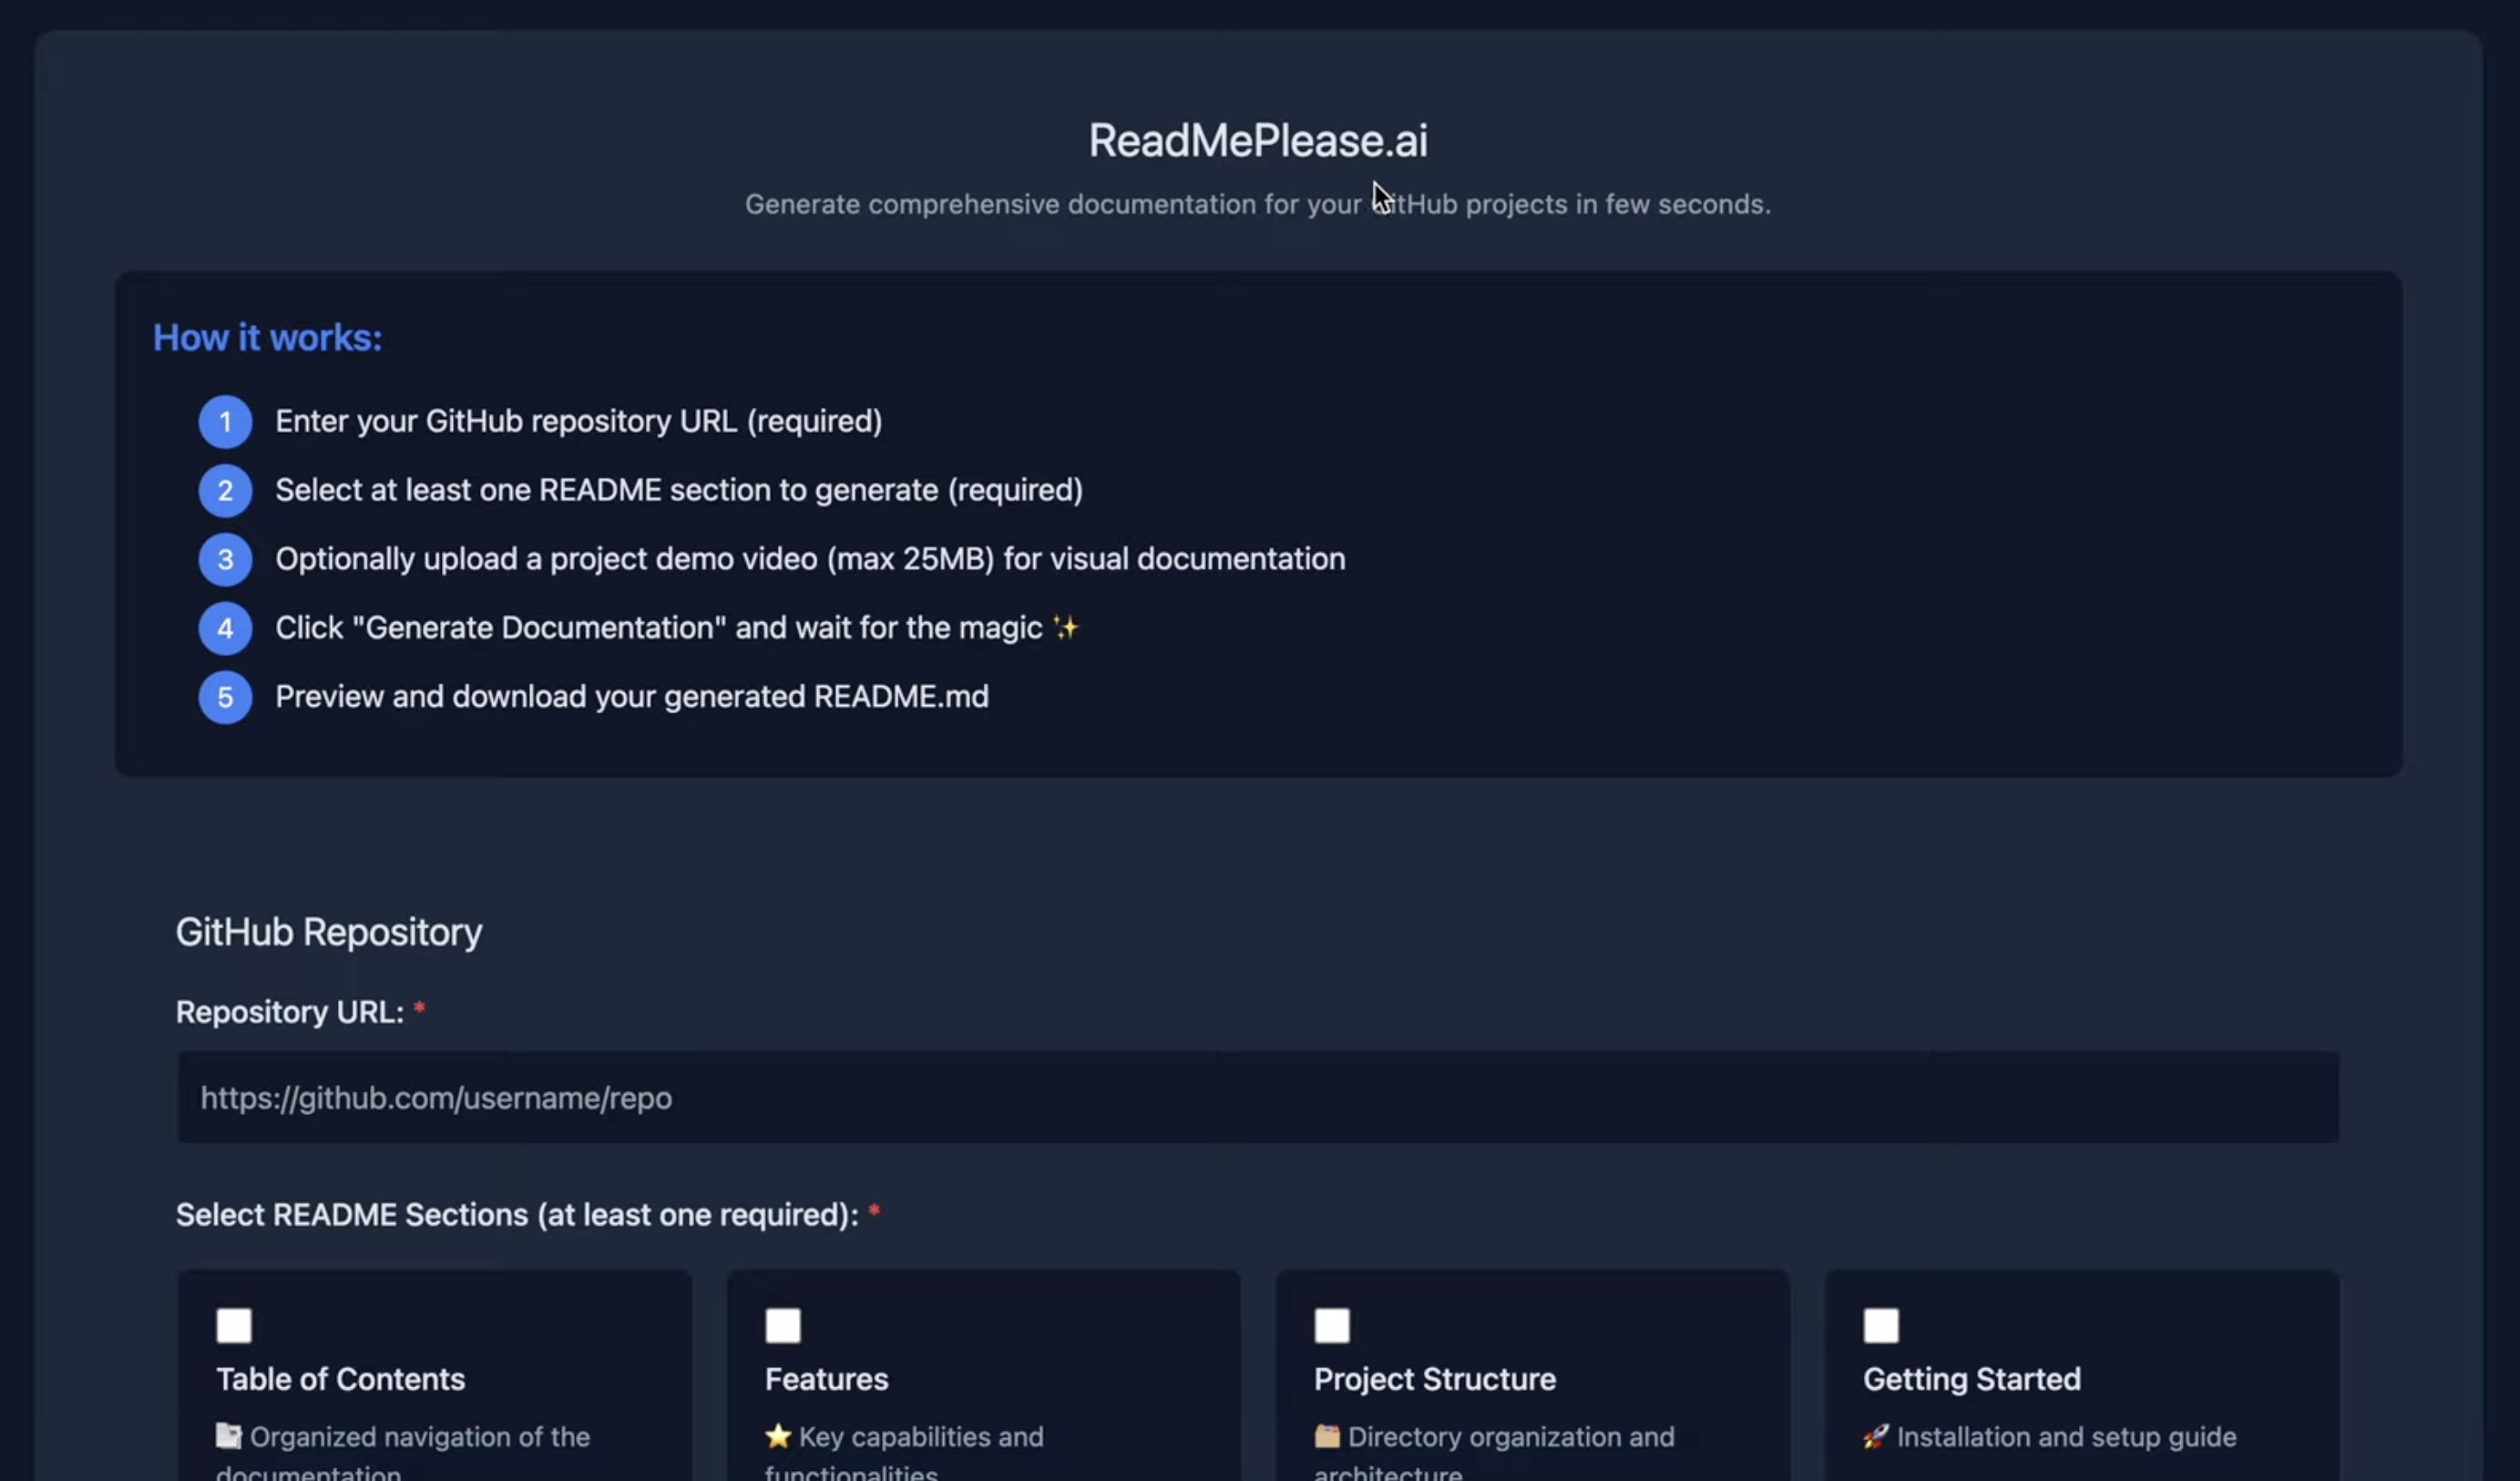Screen dimensions: 2520x1481
Task: Click the step 2 circle badge
Action: point(225,490)
